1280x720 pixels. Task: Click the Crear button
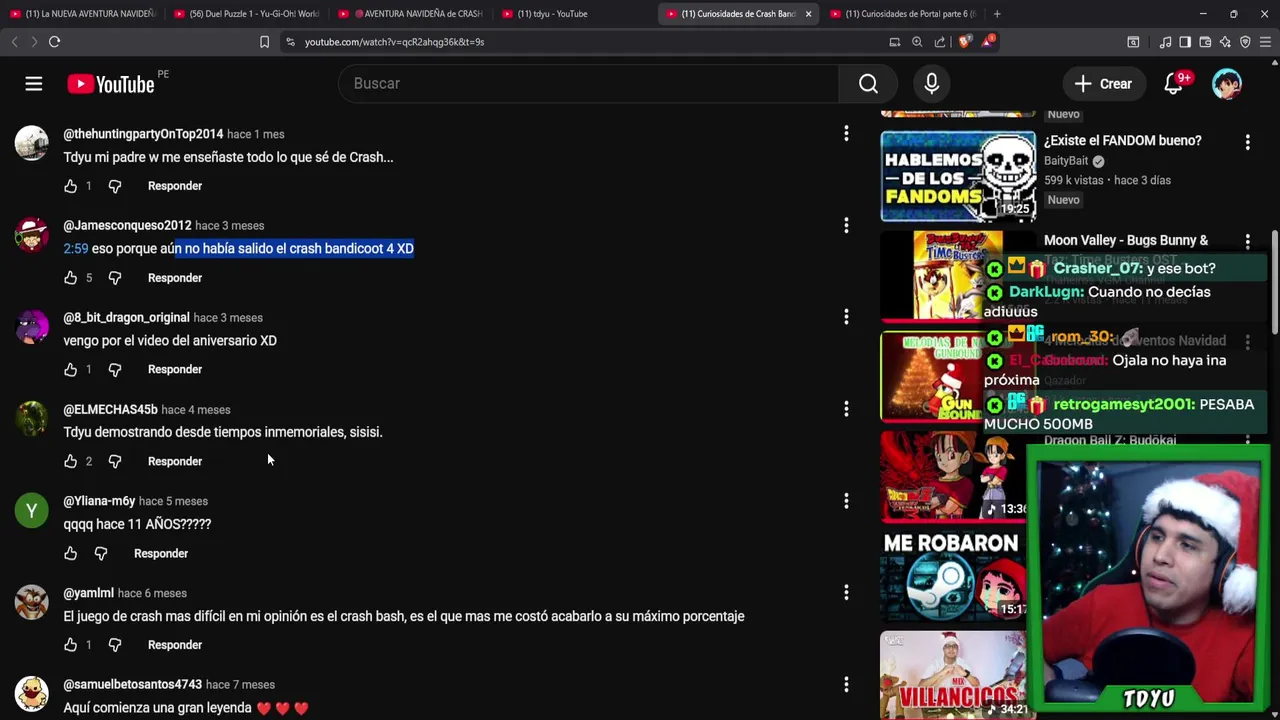(1103, 84)
